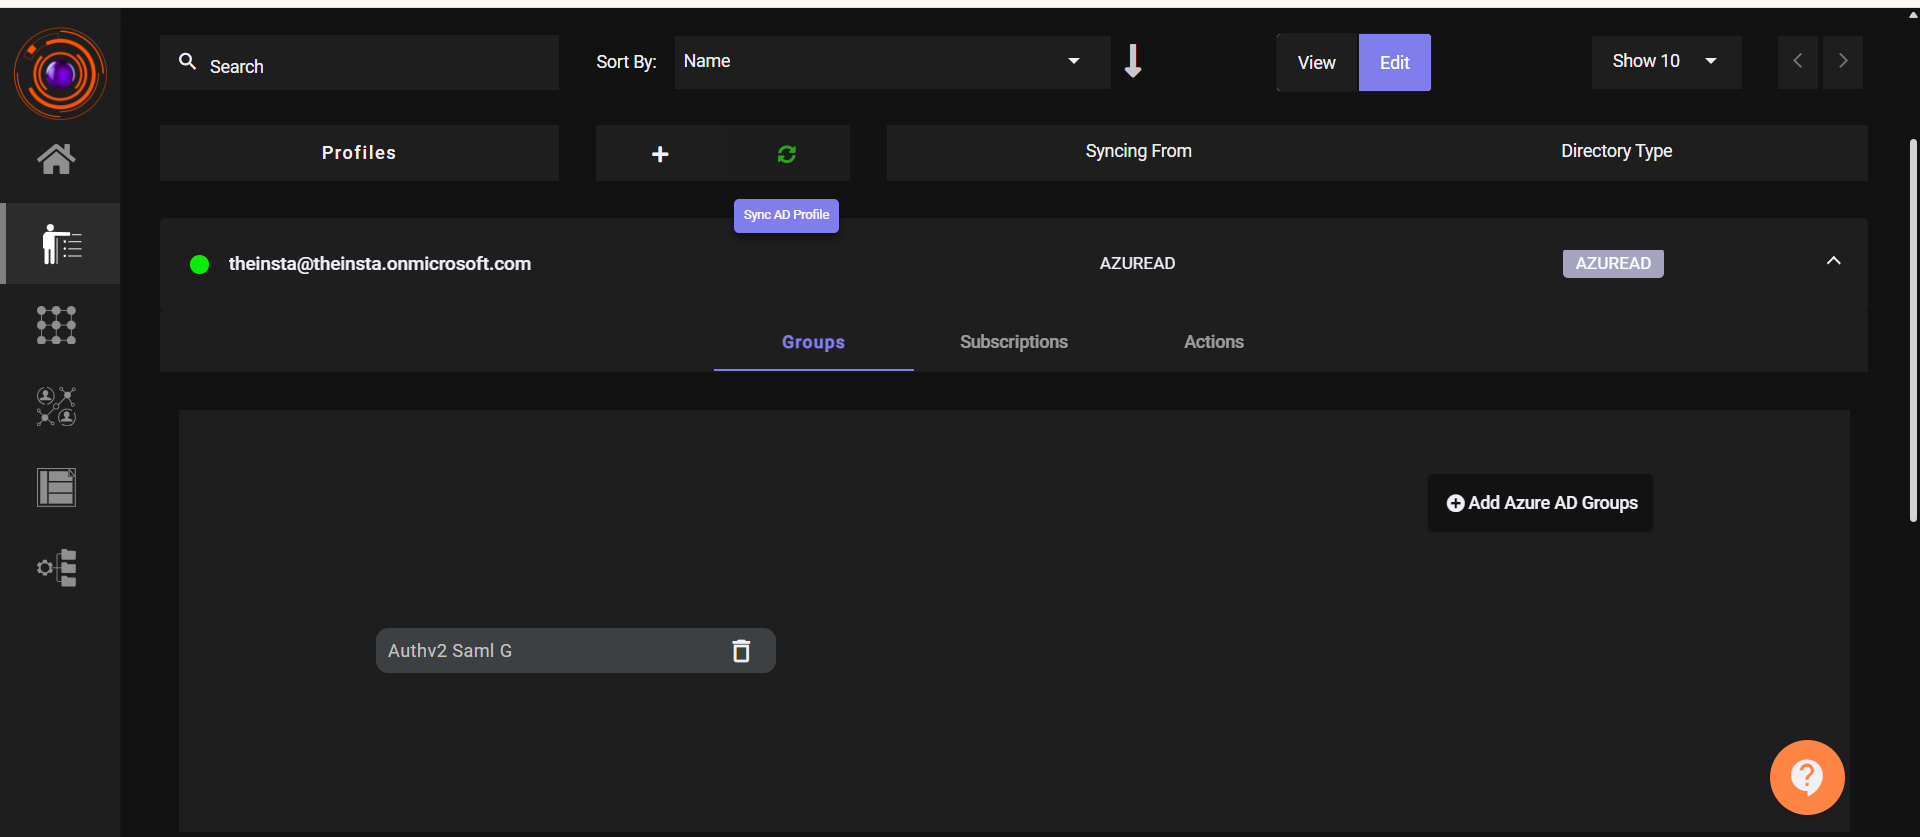Open the users network sidebar icon
Viewport: 1920px width, 837px height.
[56, 406]
